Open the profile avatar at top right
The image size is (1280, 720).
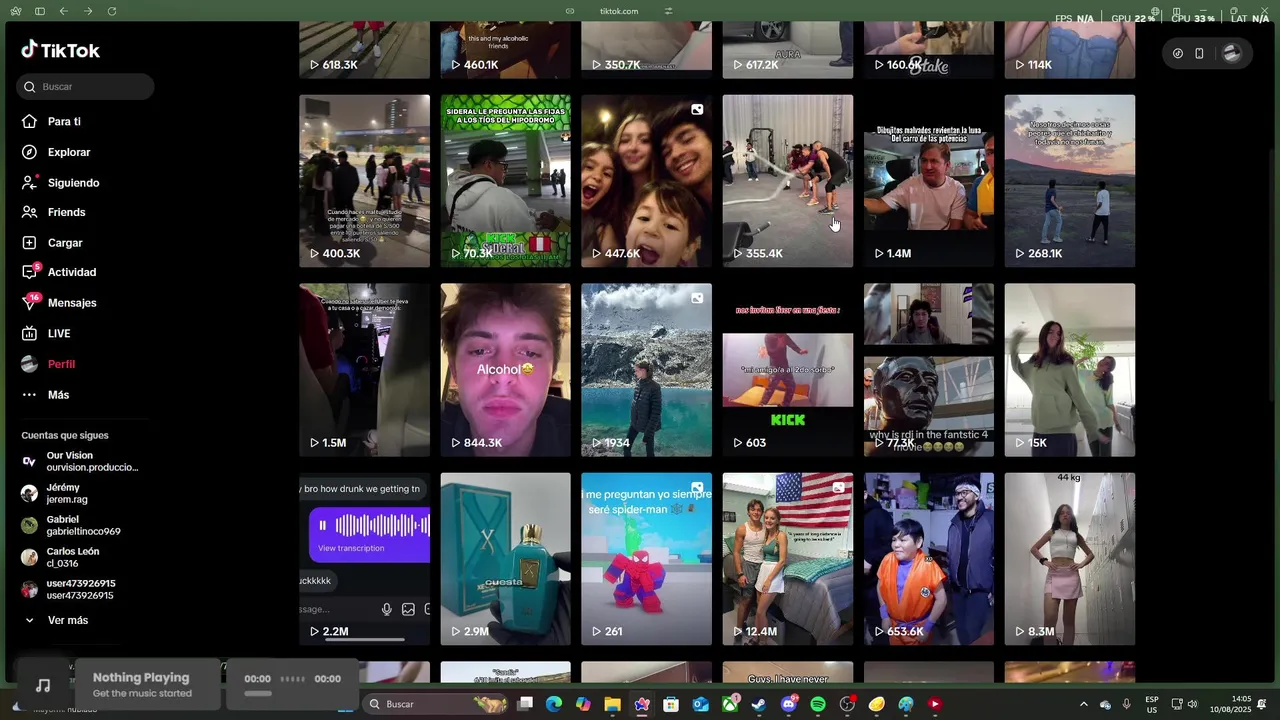pos(1231,53)
